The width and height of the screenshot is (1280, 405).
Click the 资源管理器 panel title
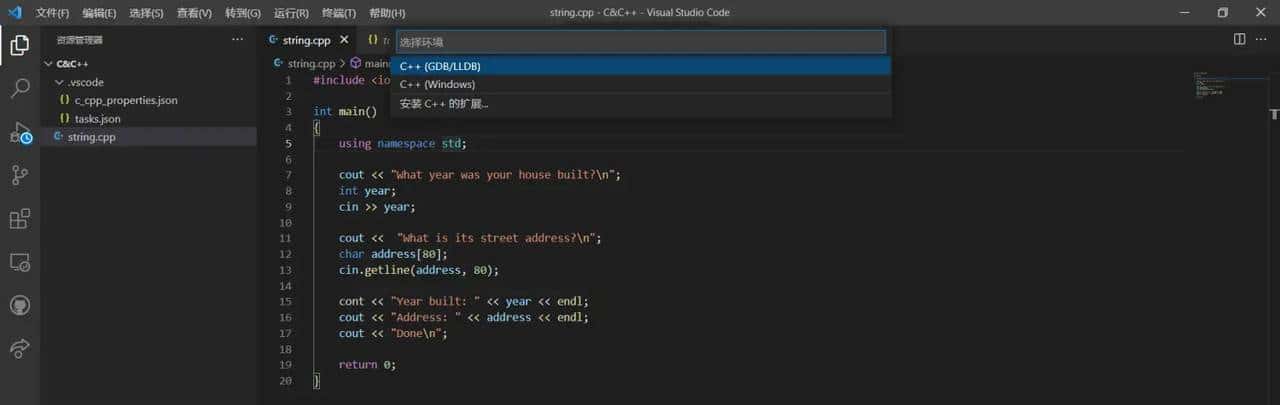pos(79,40)
